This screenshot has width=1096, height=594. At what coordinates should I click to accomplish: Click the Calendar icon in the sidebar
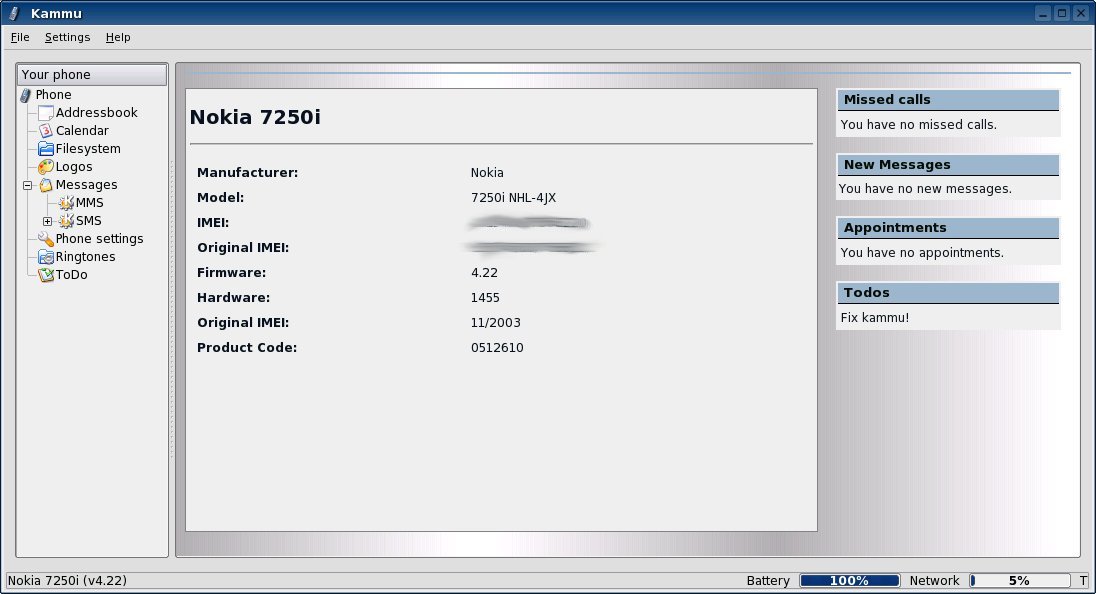coord(46,131)
